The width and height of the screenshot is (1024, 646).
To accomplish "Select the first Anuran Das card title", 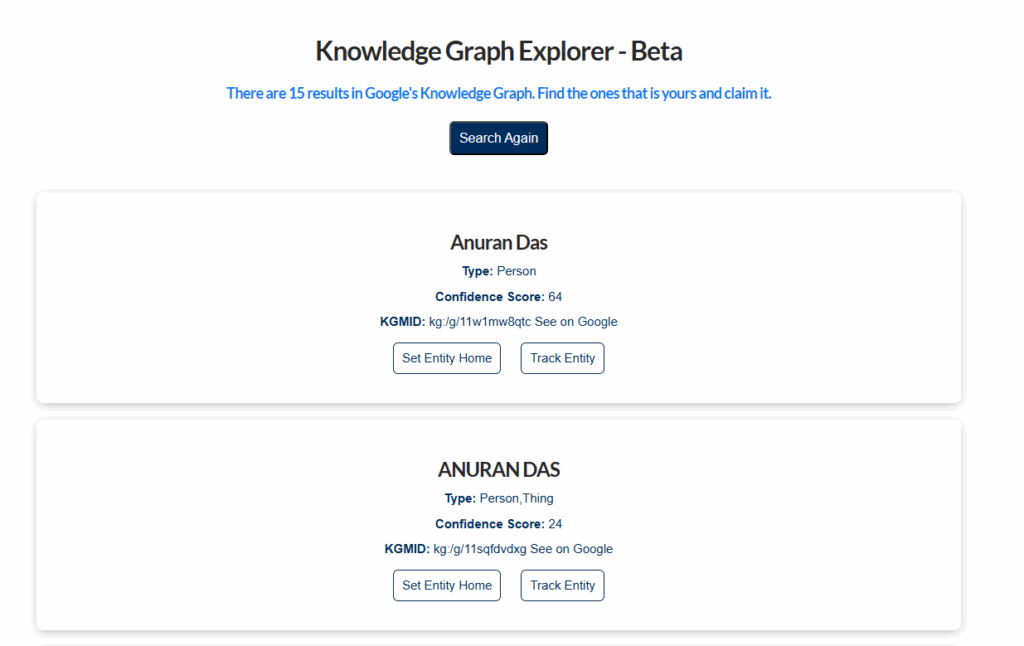I will click(x=498, y=242).
